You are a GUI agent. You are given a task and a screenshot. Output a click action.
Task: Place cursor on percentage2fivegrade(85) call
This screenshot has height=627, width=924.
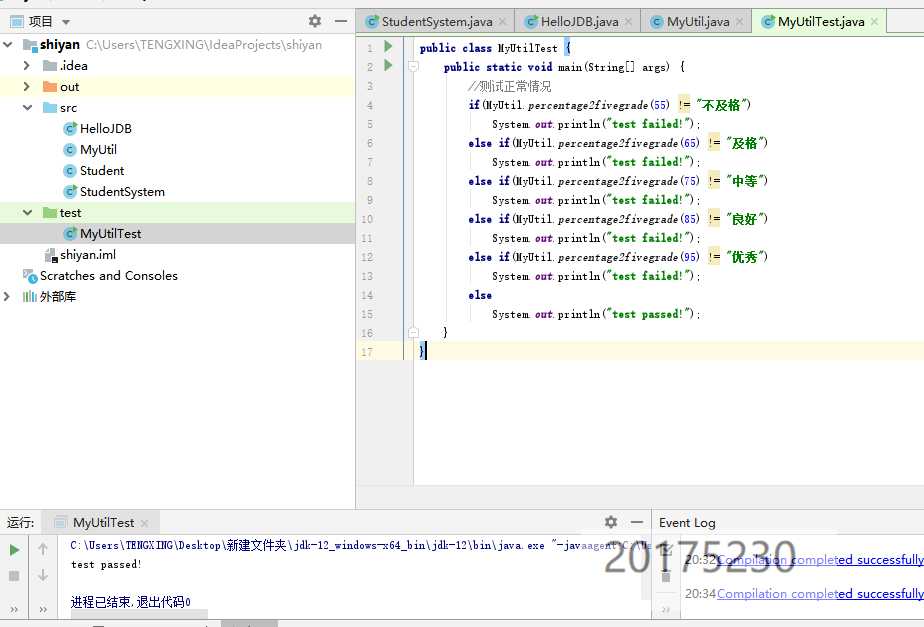point(629,219)
